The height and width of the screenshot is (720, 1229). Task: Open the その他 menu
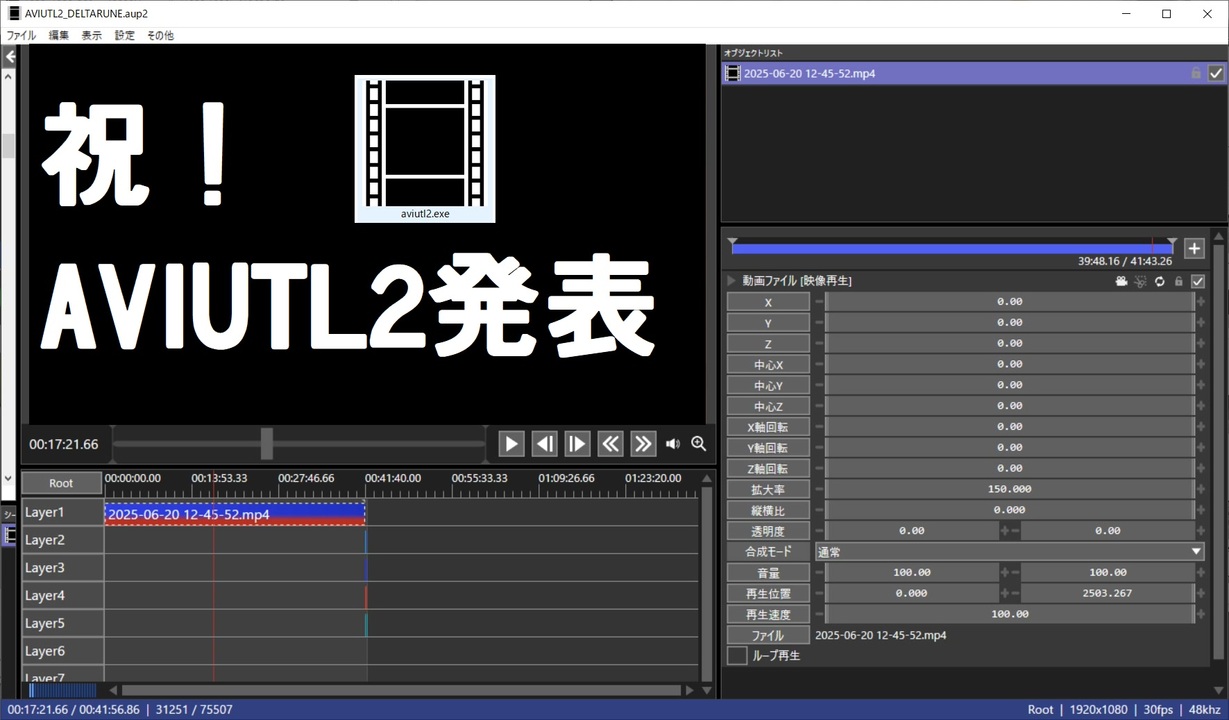tap(160, 35)
